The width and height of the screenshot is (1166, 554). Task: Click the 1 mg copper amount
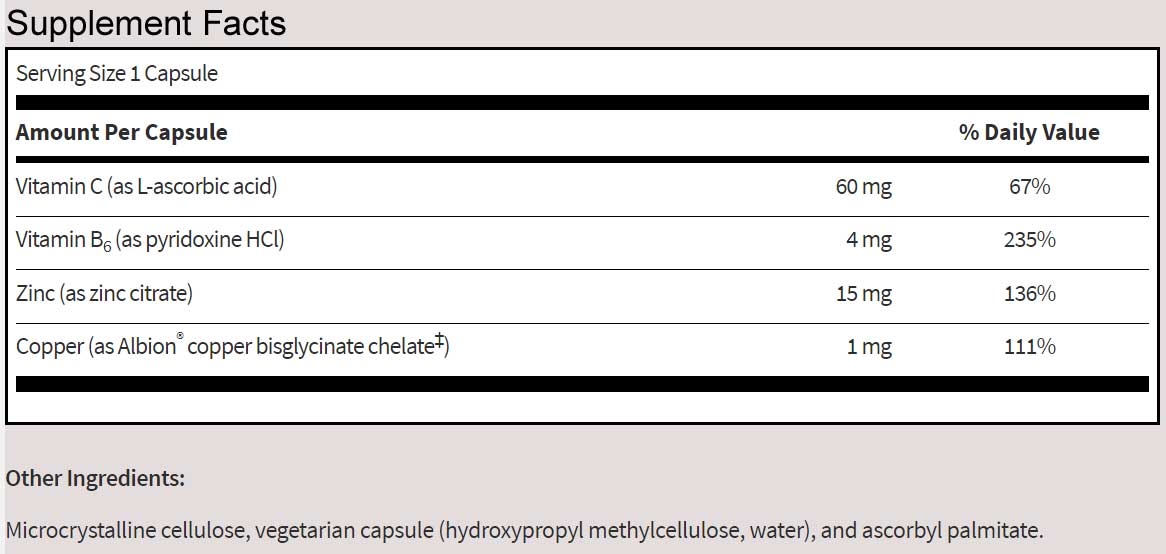pos(868,347)
